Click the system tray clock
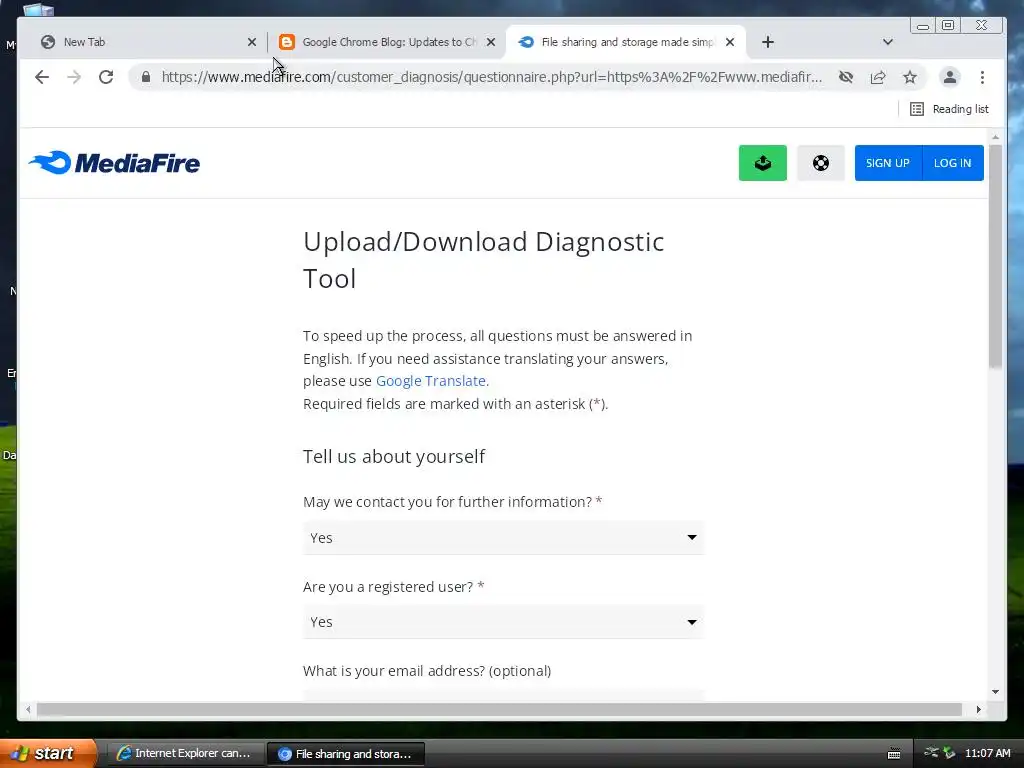The height and width of the screenshot is (768, 1024). coord(987,753)
